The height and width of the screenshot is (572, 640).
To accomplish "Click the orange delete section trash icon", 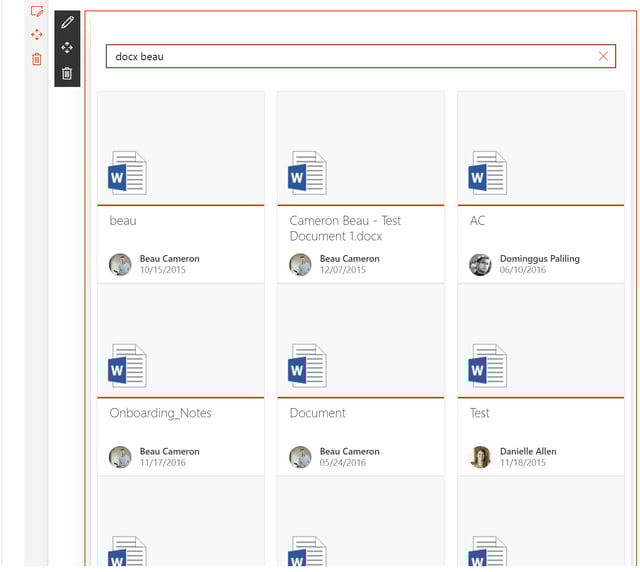I will [37, 59].
